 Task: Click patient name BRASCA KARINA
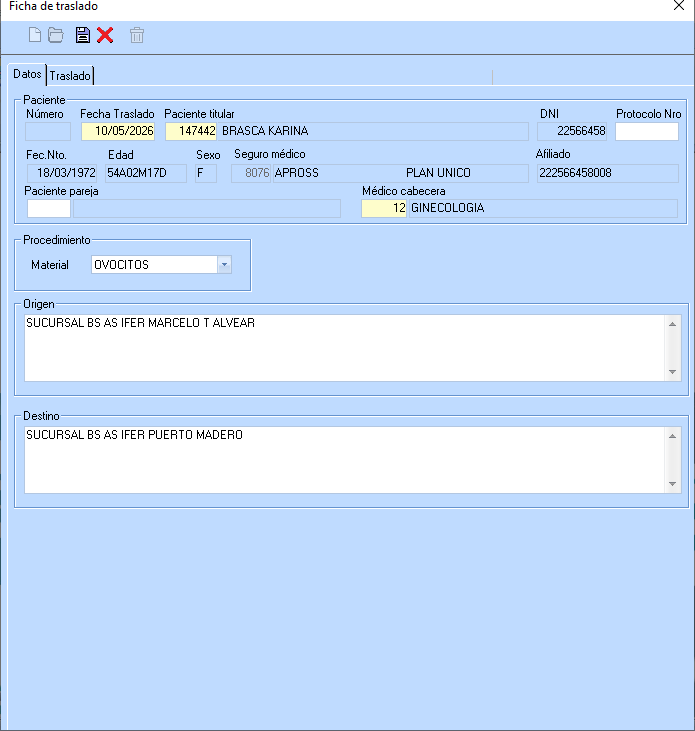[x=265, y=131]
